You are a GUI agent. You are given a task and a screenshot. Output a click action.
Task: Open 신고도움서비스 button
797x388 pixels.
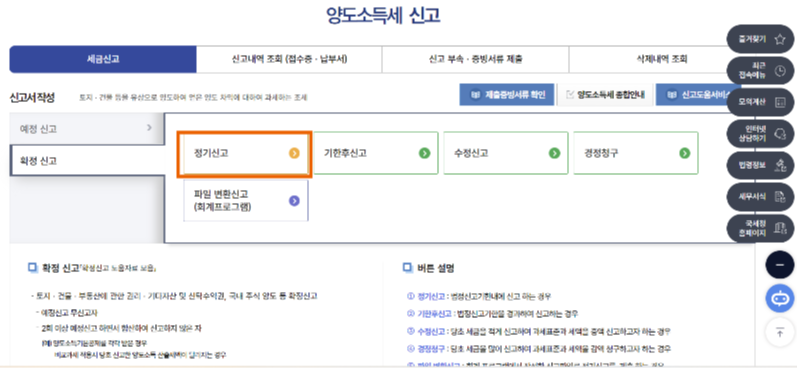click(699, 95)
